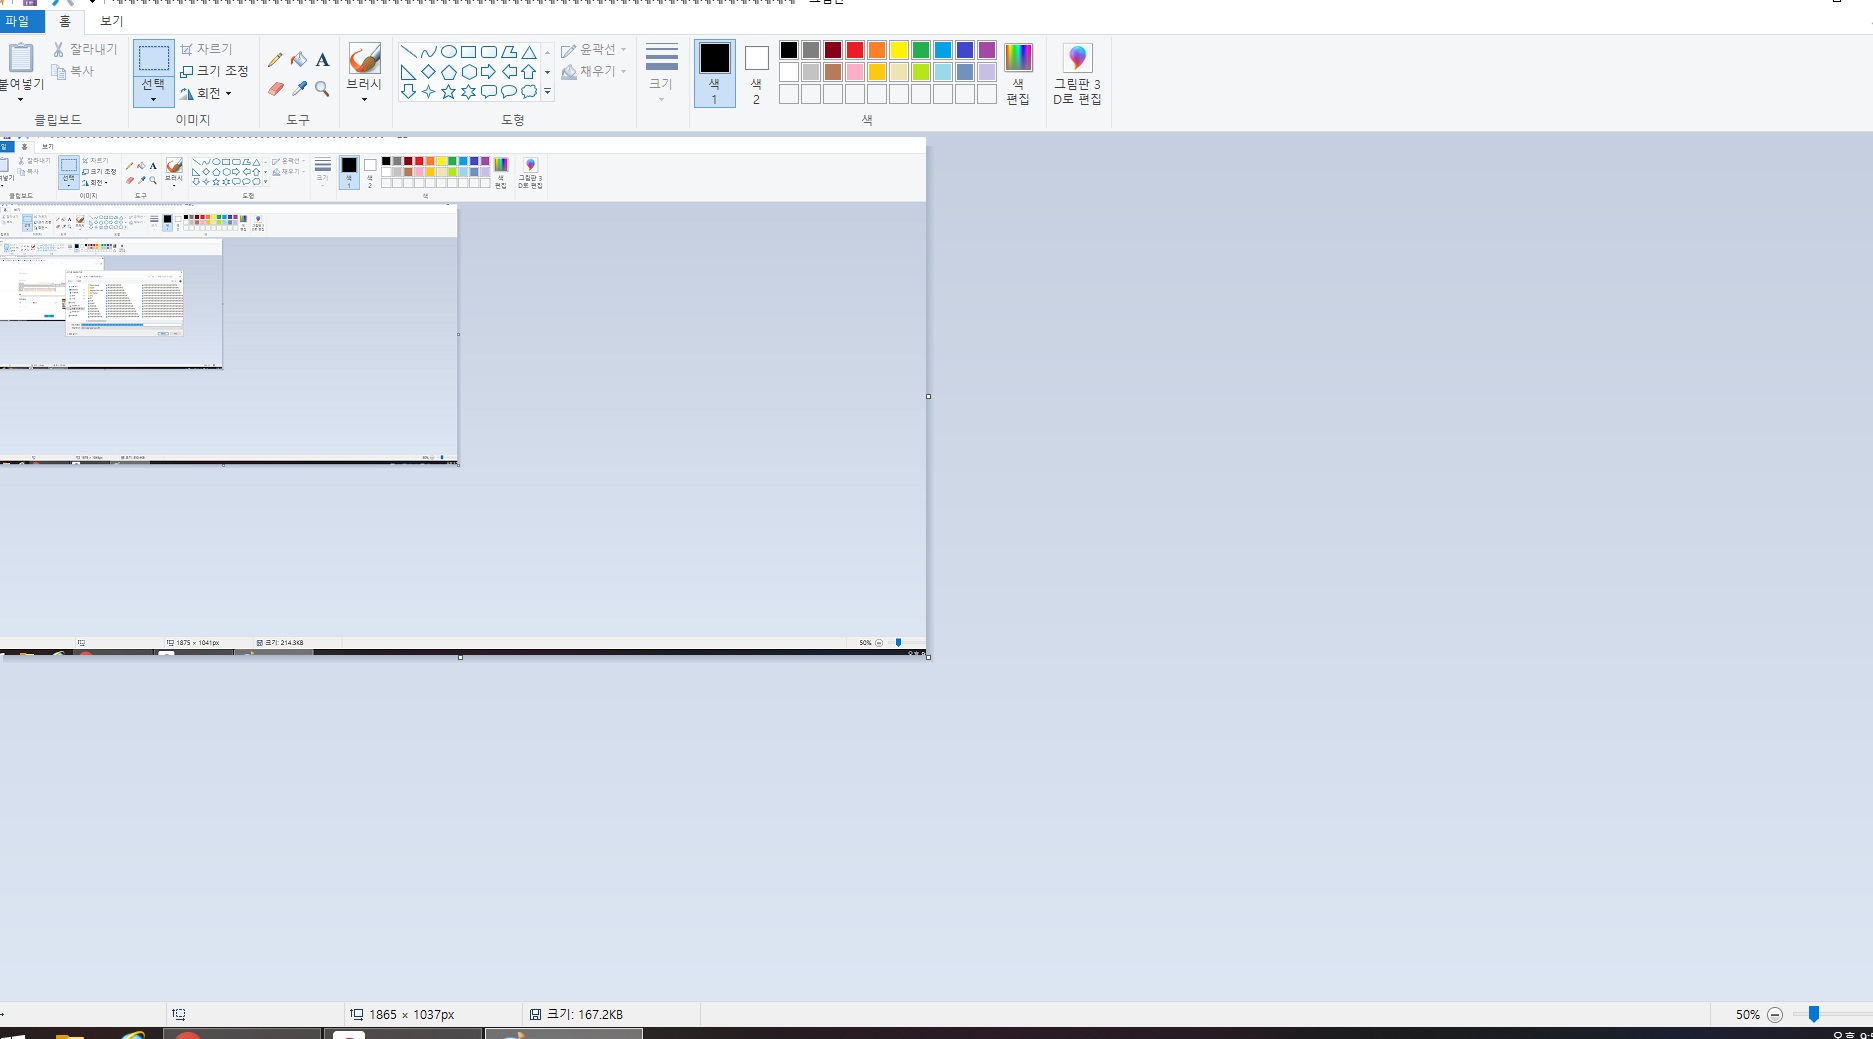This screenshot has height=1039, width=1873.
Task: Choose the Curve shape
Action: click(428, 52)
